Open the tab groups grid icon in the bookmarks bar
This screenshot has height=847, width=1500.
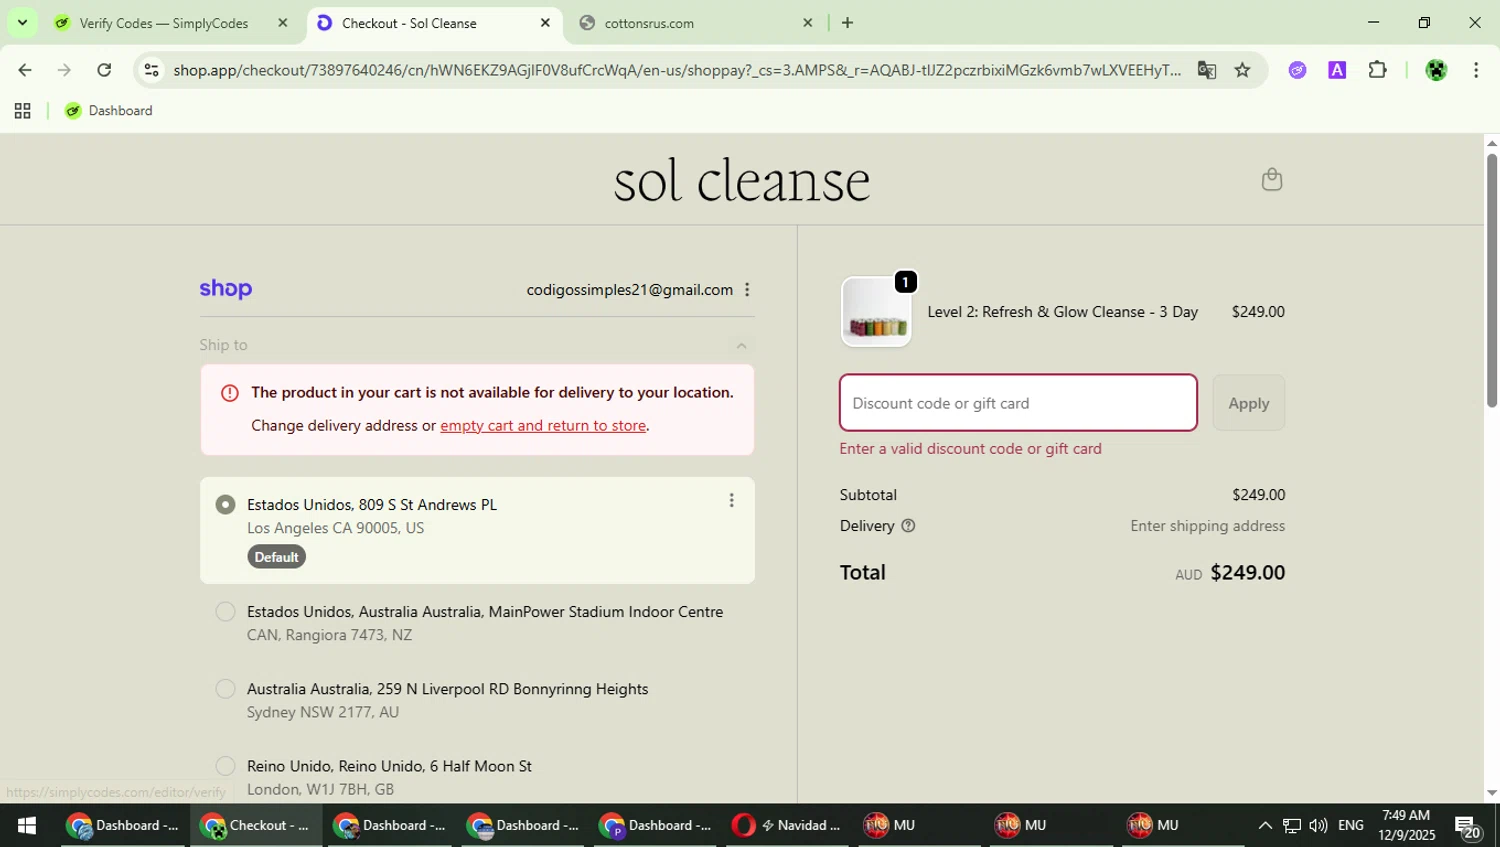pos(22,111)
